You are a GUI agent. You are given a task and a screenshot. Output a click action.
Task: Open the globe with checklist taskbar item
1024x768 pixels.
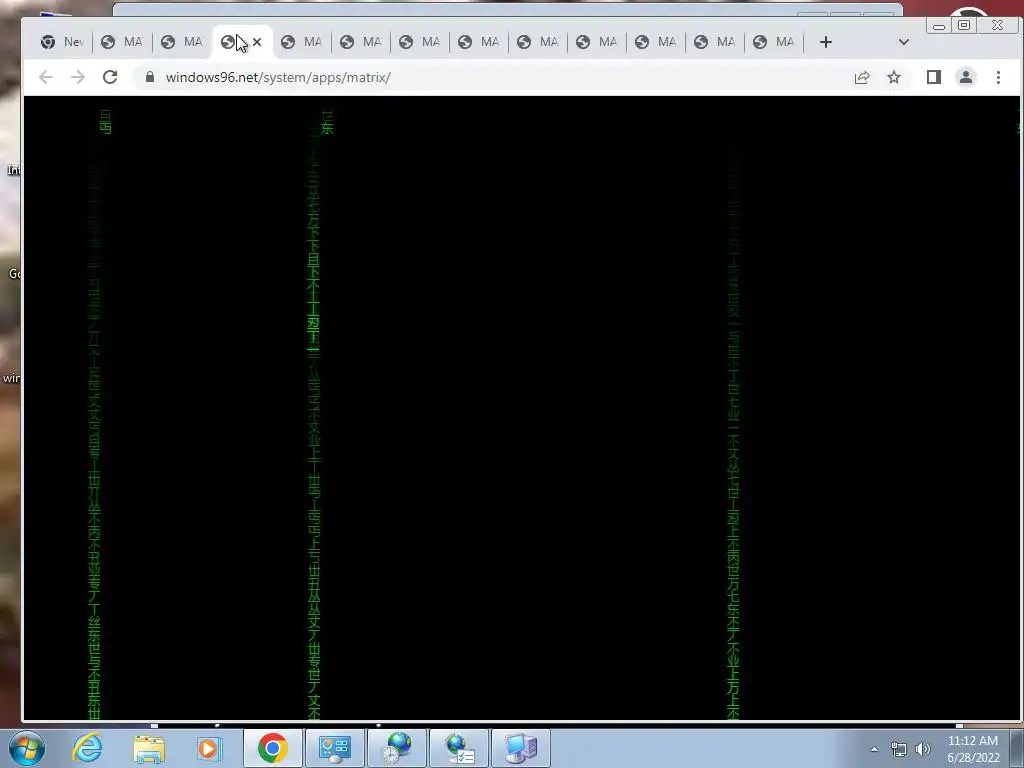click(459, 748)
